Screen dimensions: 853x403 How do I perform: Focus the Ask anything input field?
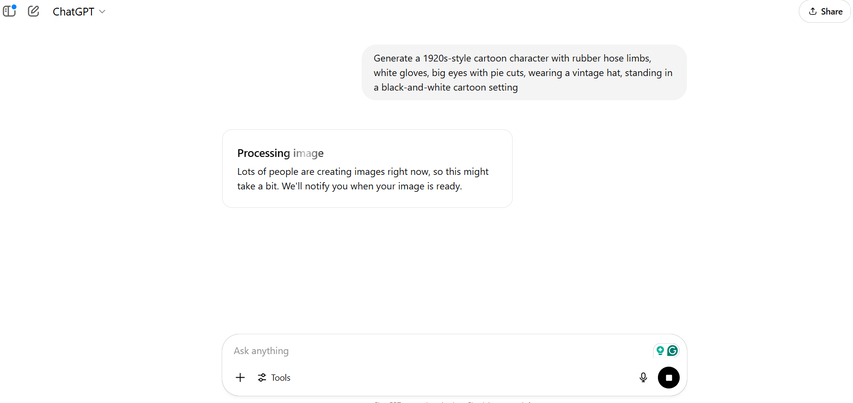pos(430,351)
